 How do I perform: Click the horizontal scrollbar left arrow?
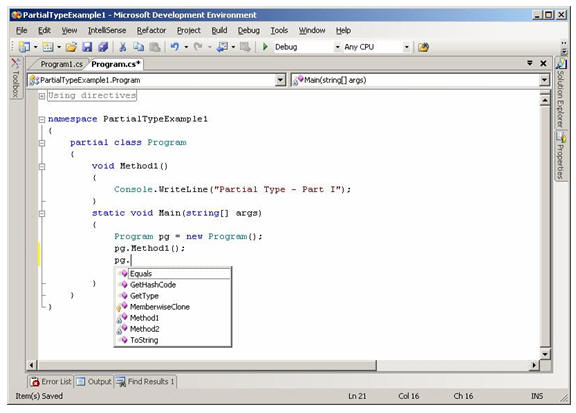click(x=32, y=365)
